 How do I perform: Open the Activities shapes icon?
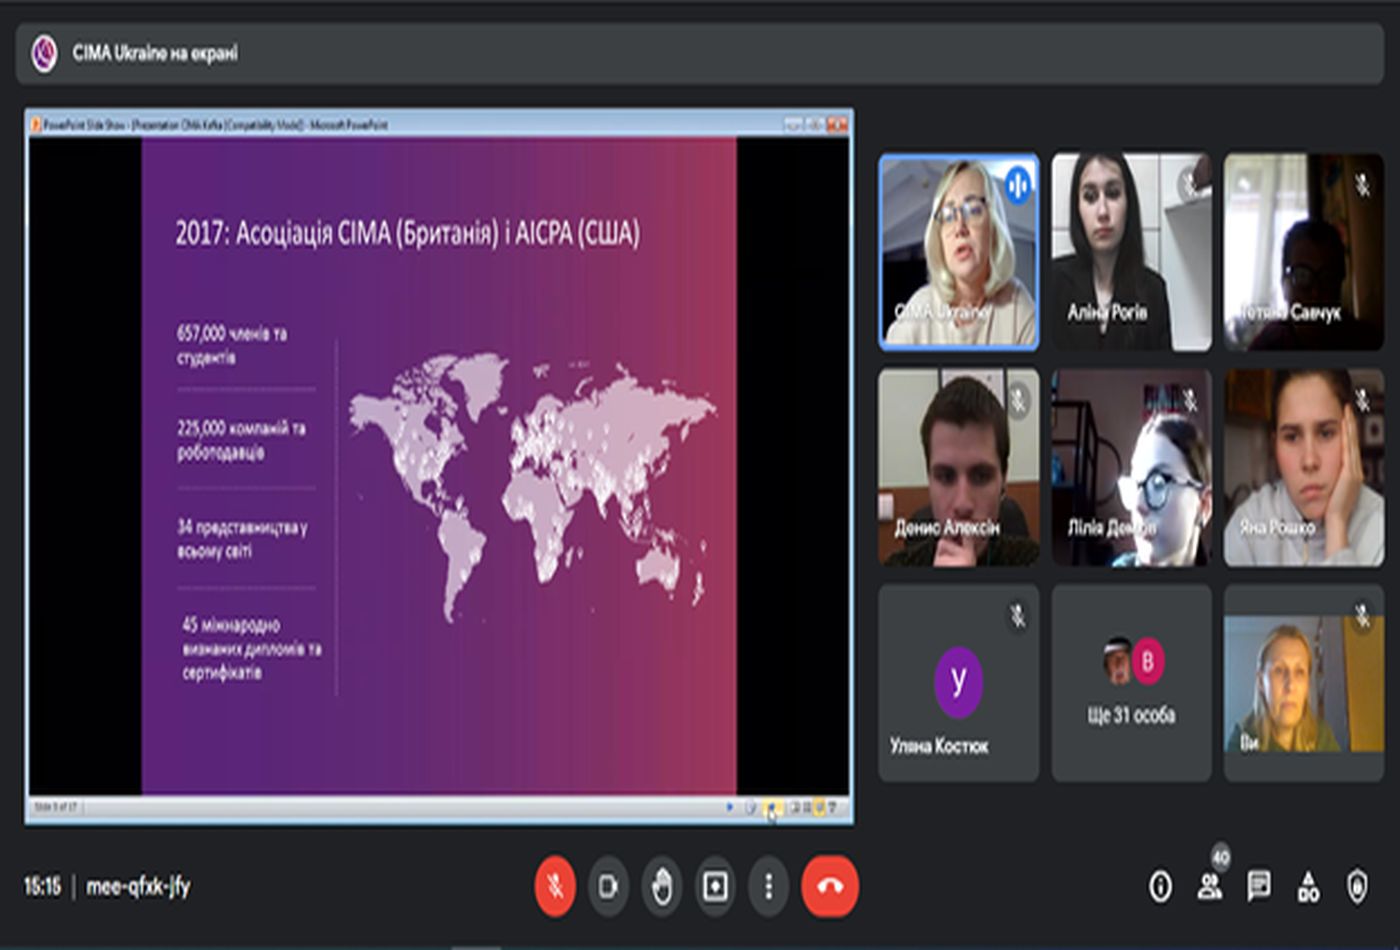point(1308,886)
